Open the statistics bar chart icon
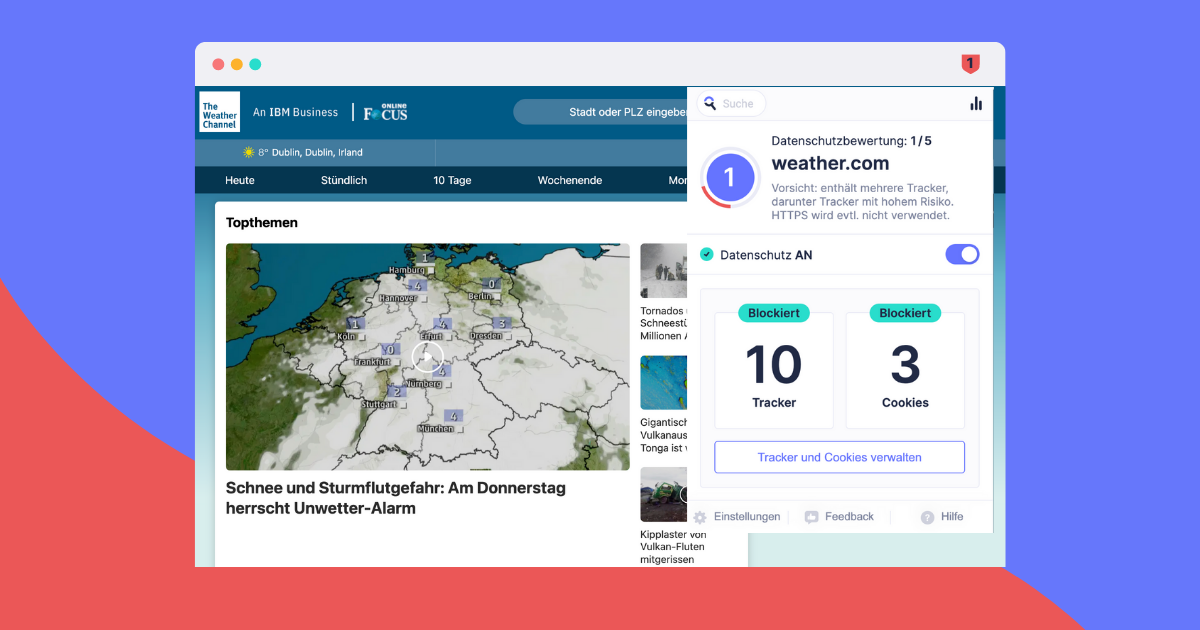Screen dimensions: 1200x630 coord(976,103)
